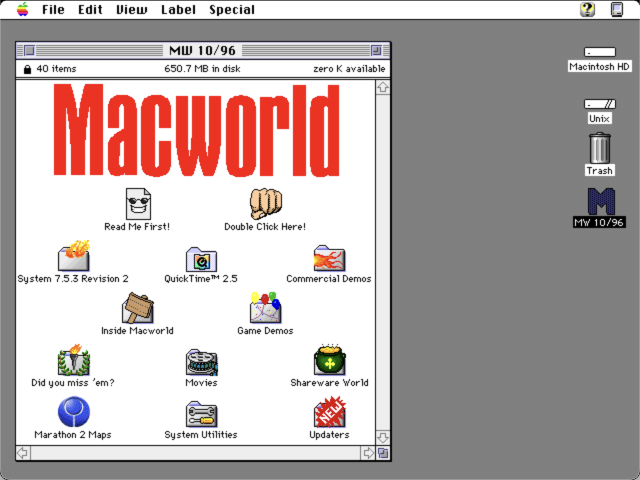Click the 'System Utilities' label text
Viewport: 640px width, 480px height.
point(201,434)
